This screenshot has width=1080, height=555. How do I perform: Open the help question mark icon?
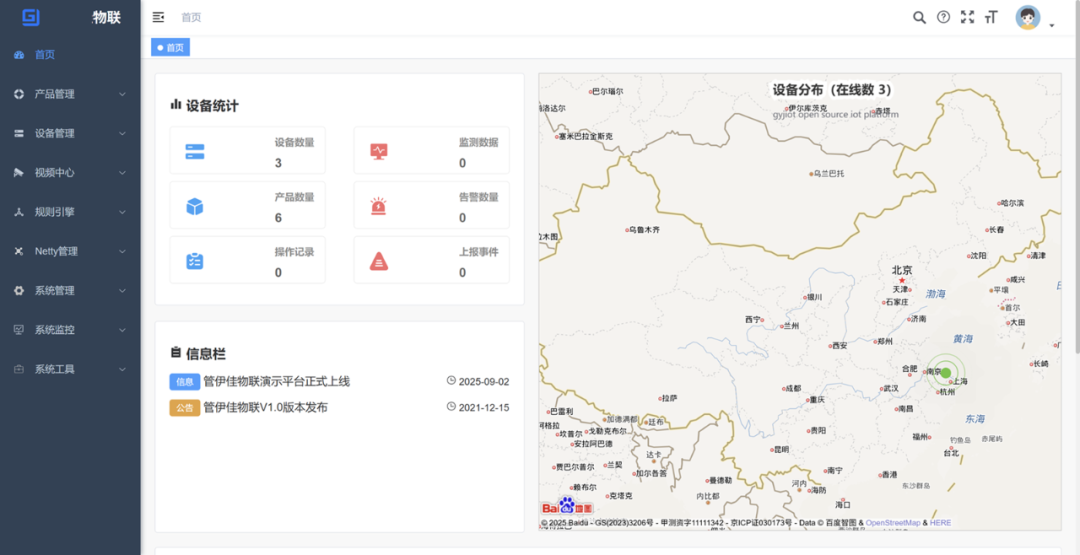coord(944,17)
